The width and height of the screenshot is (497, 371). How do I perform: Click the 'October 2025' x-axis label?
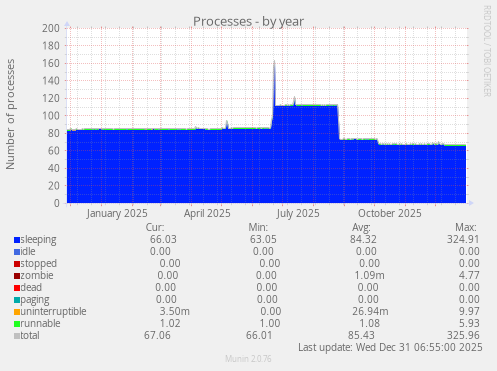390,214
